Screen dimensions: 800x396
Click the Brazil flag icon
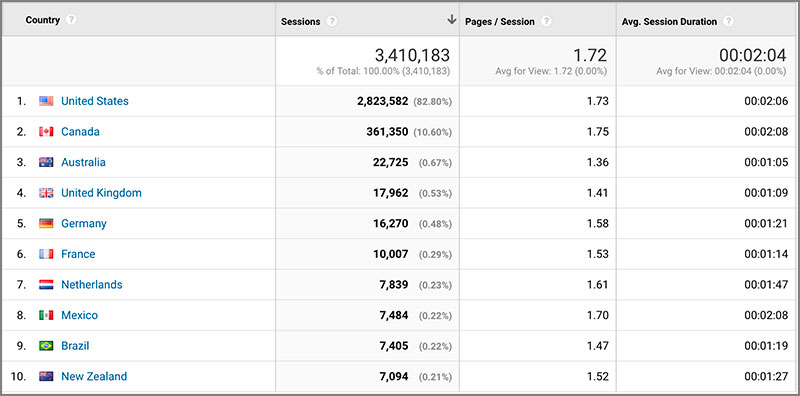coord(46,346)
